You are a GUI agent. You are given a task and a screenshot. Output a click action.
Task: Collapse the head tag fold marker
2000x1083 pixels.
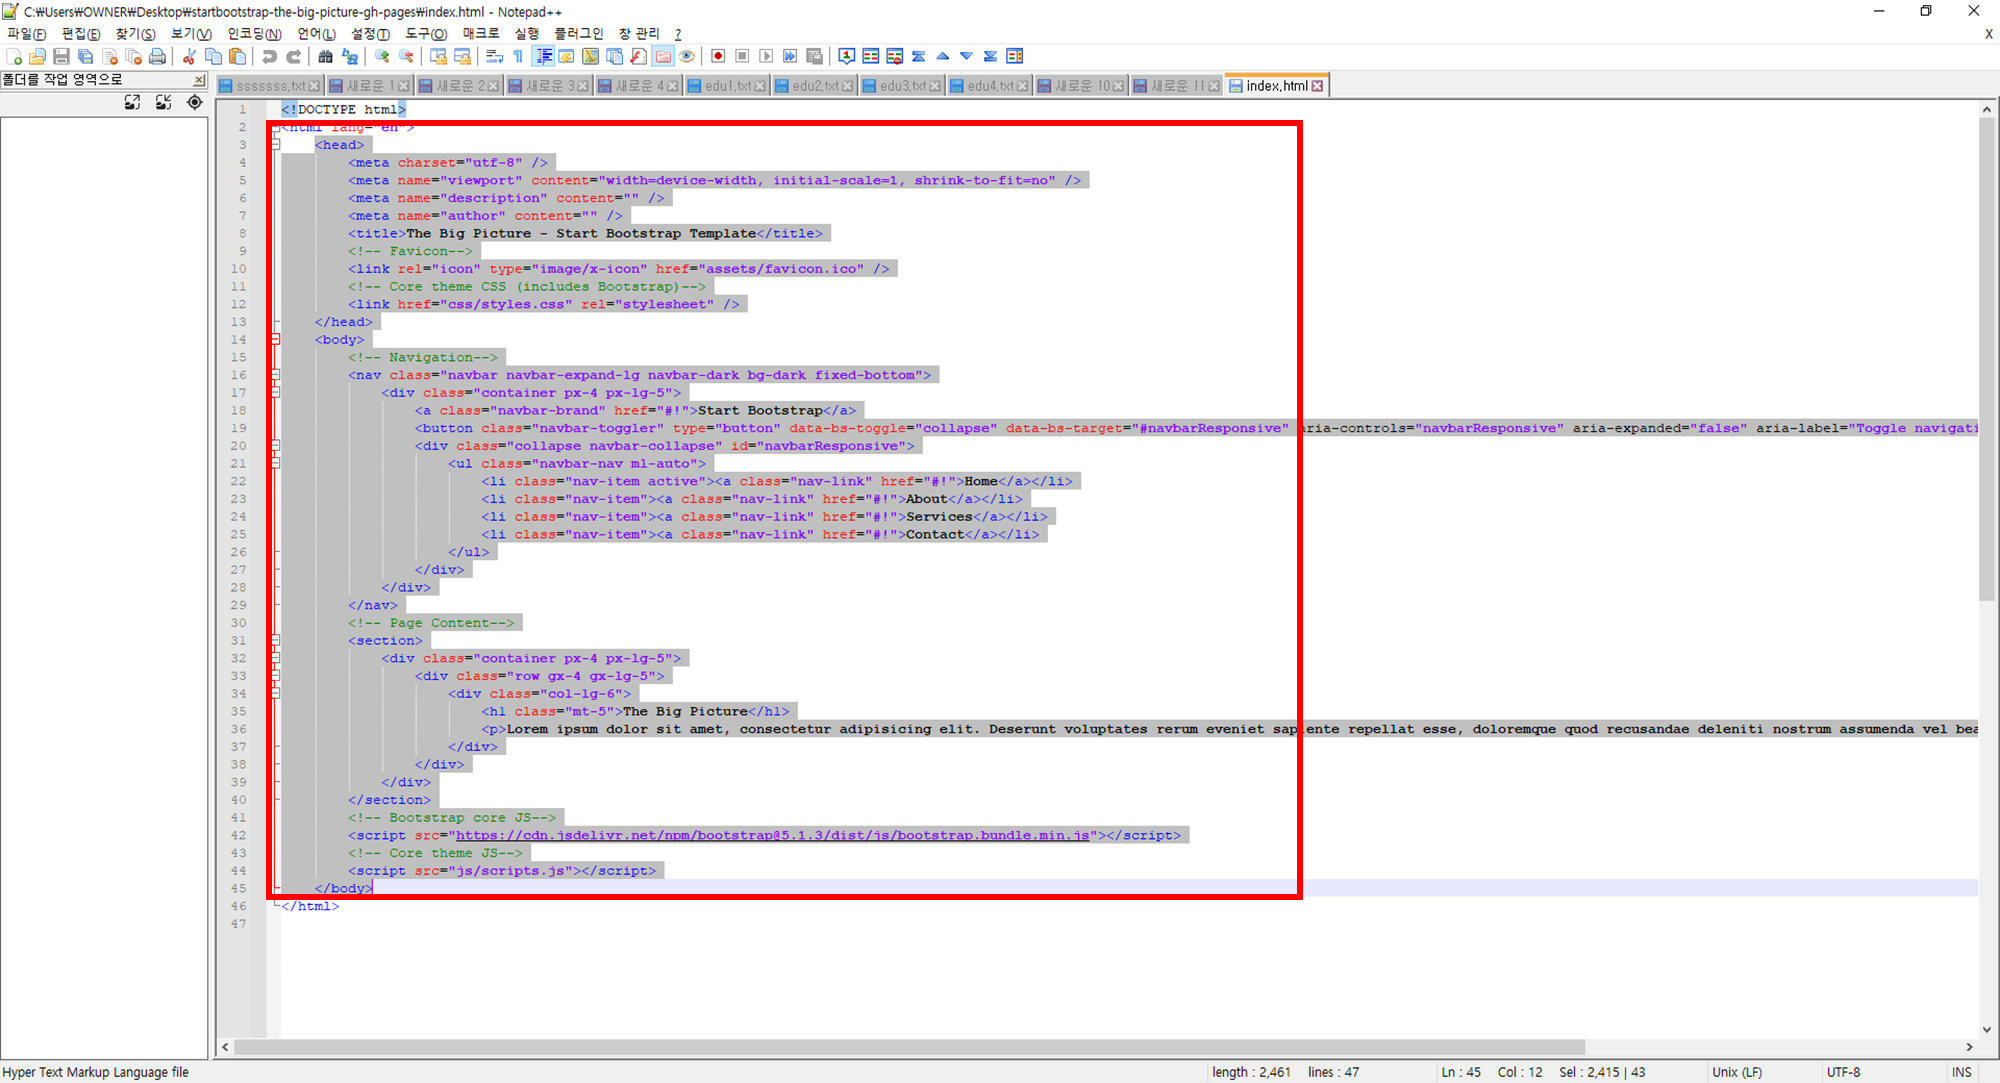tap(275, 145)
